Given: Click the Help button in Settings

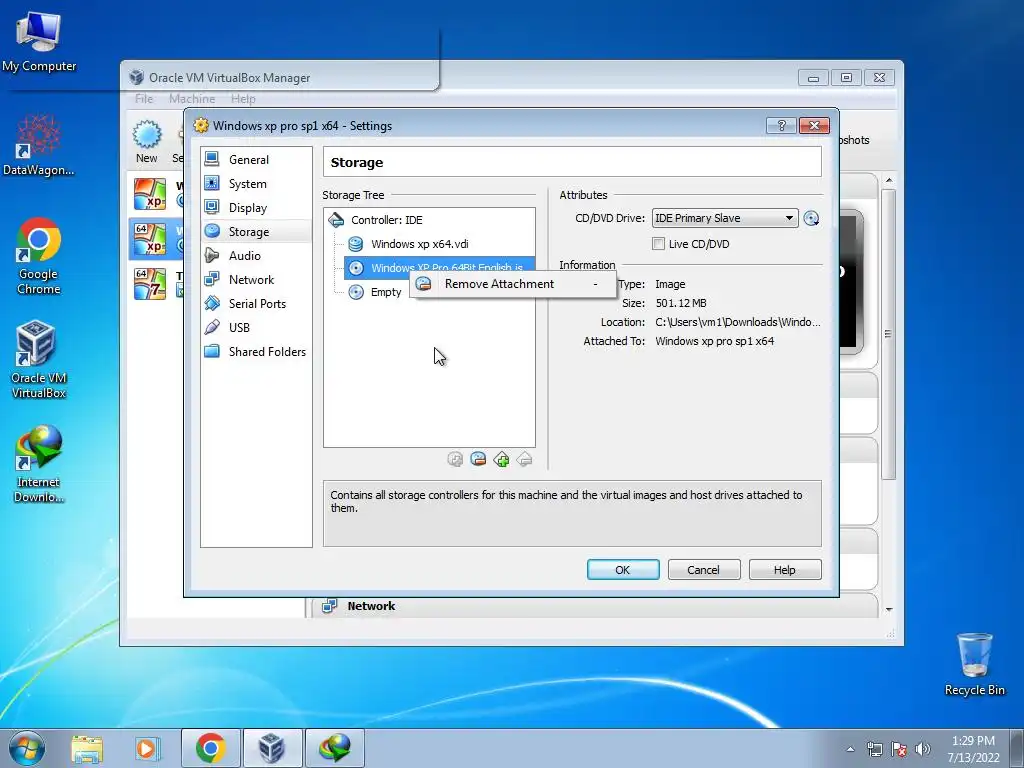Looking at the screenshot, I should pyautogui.click(x=785, y=569).
